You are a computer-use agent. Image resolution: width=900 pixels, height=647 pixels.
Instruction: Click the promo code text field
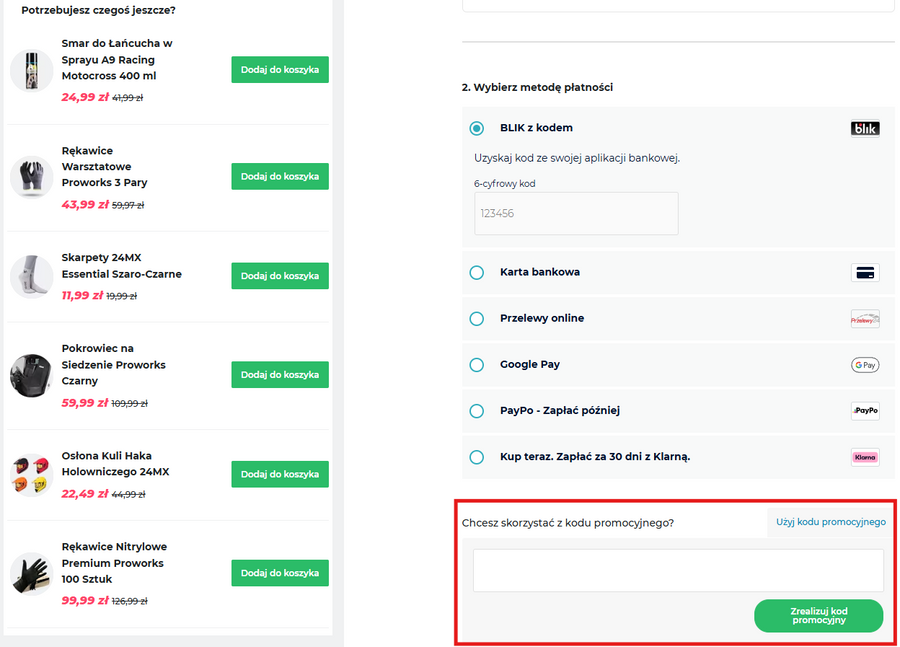[678, 570]
